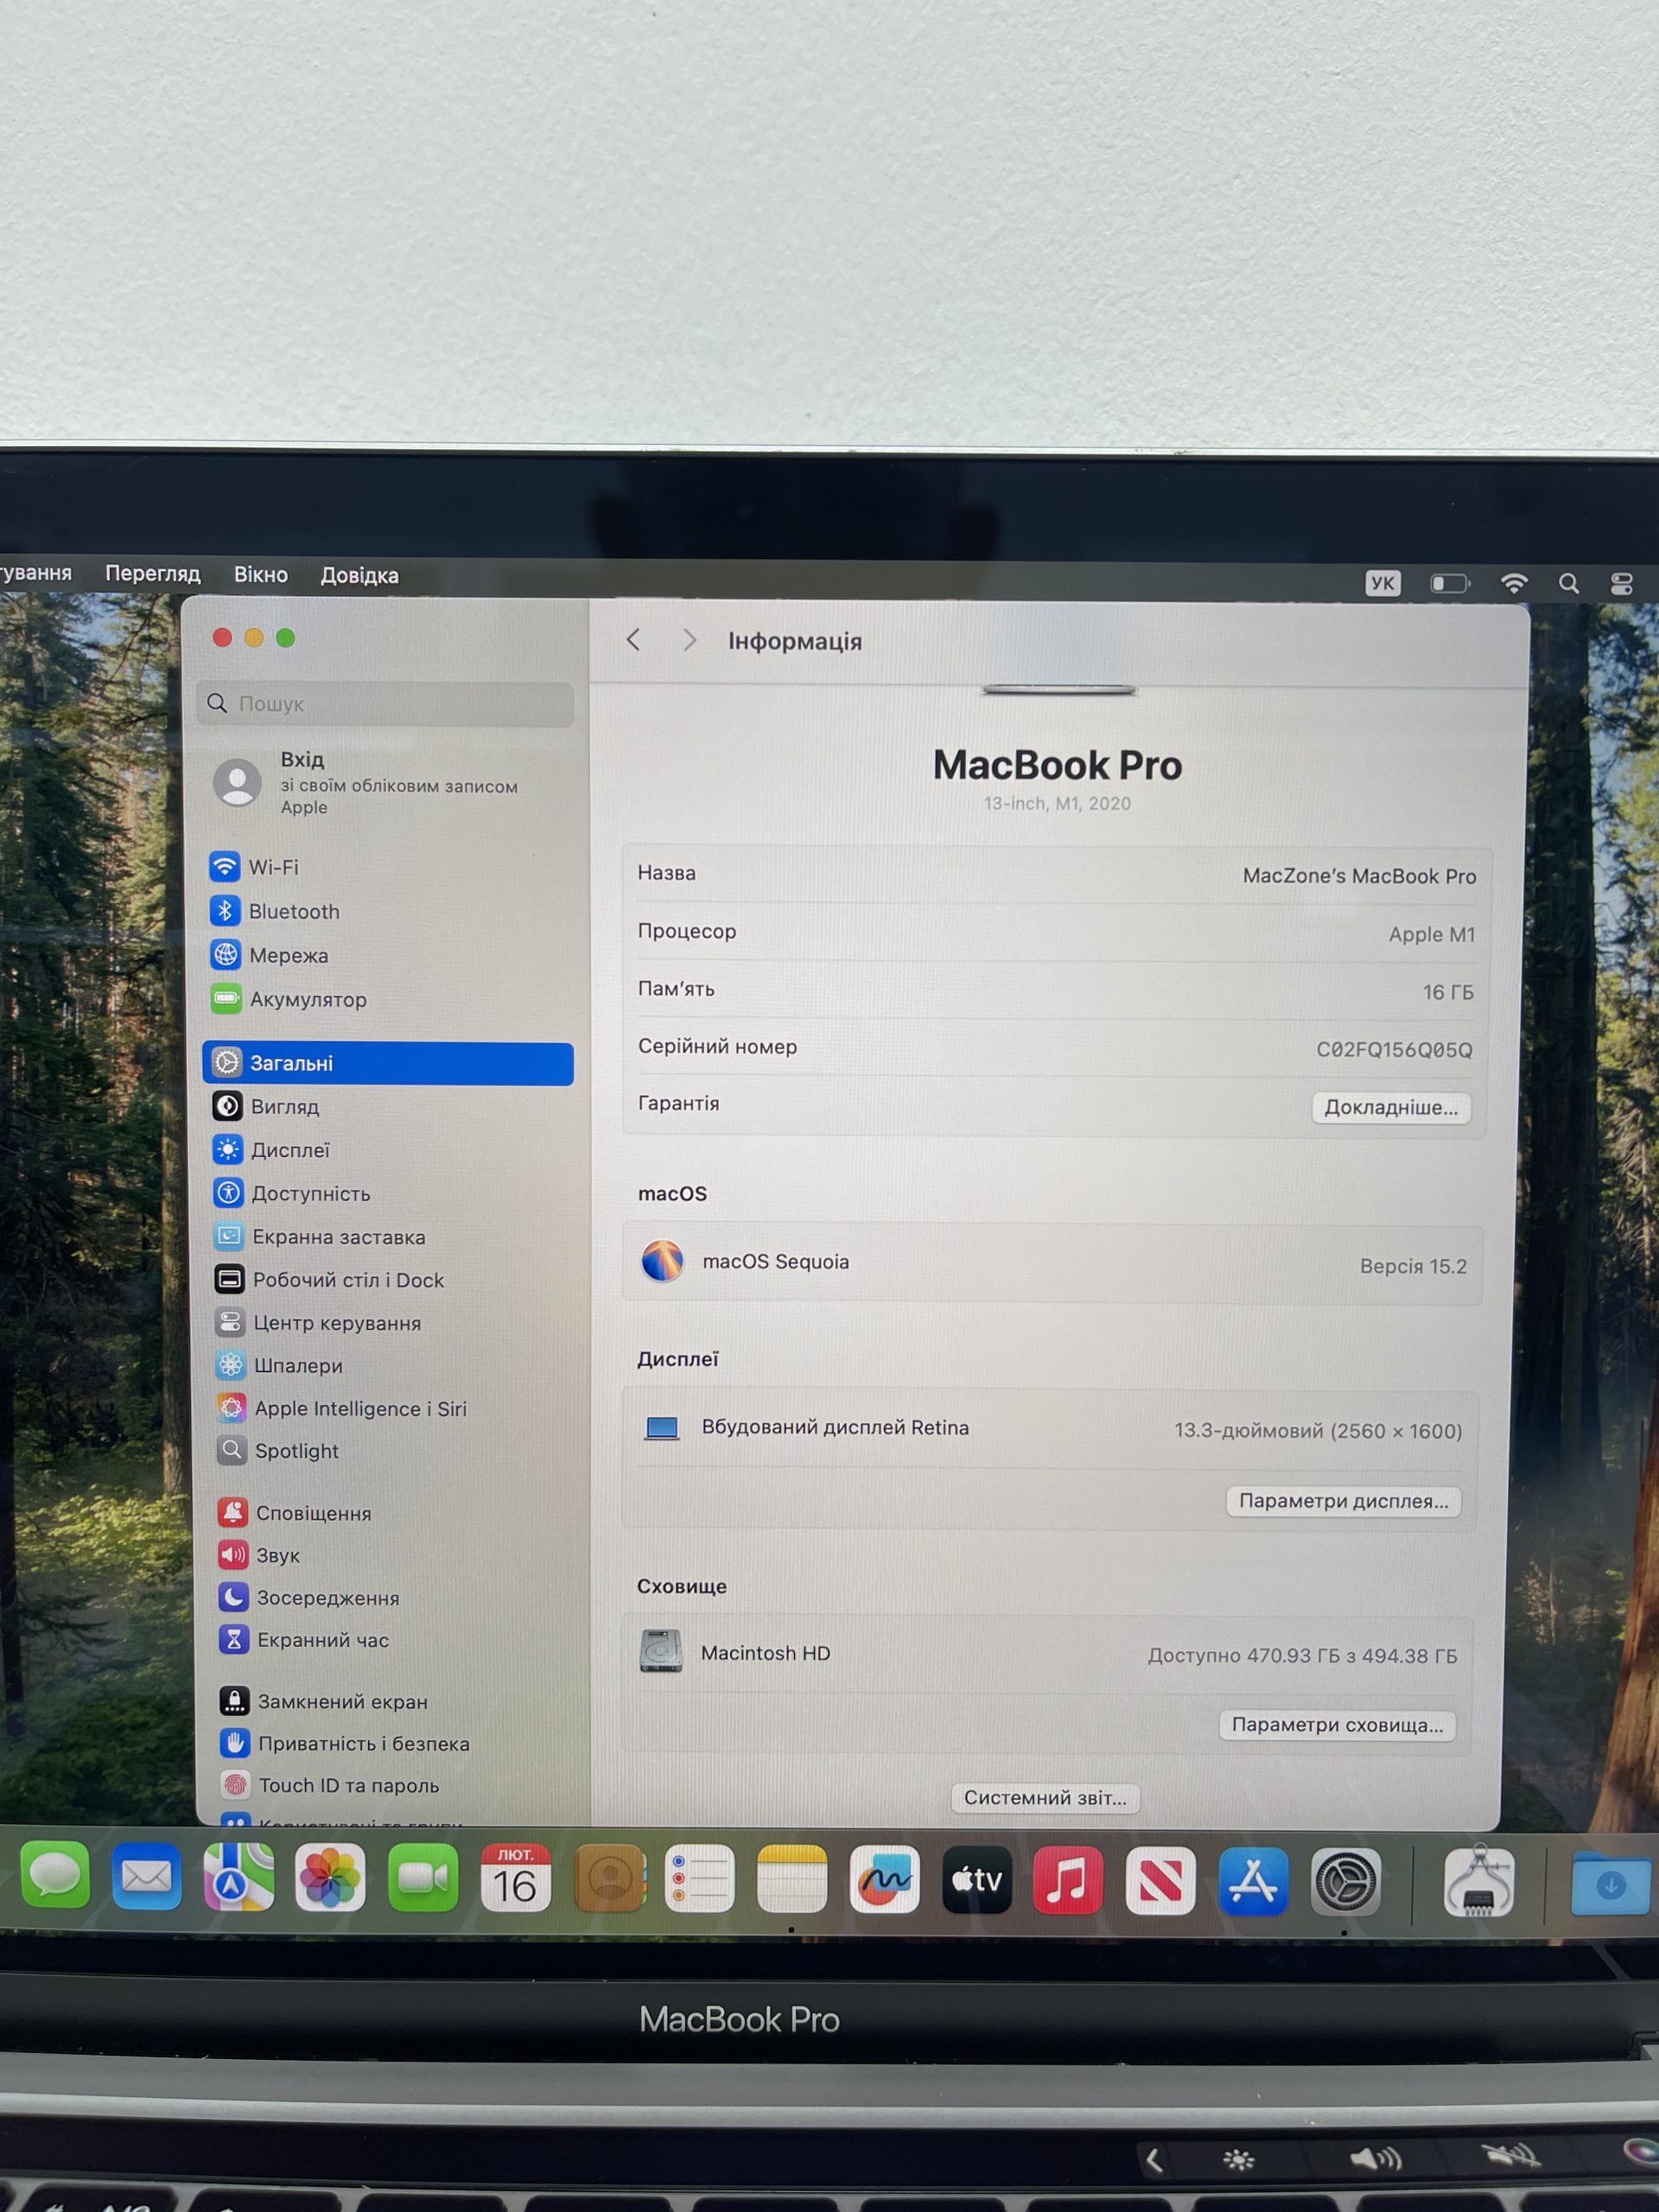The height and width of the screenshot is (2212, 1659).
Task: Launch News from the Dock
Action: pos(1160,1882)
